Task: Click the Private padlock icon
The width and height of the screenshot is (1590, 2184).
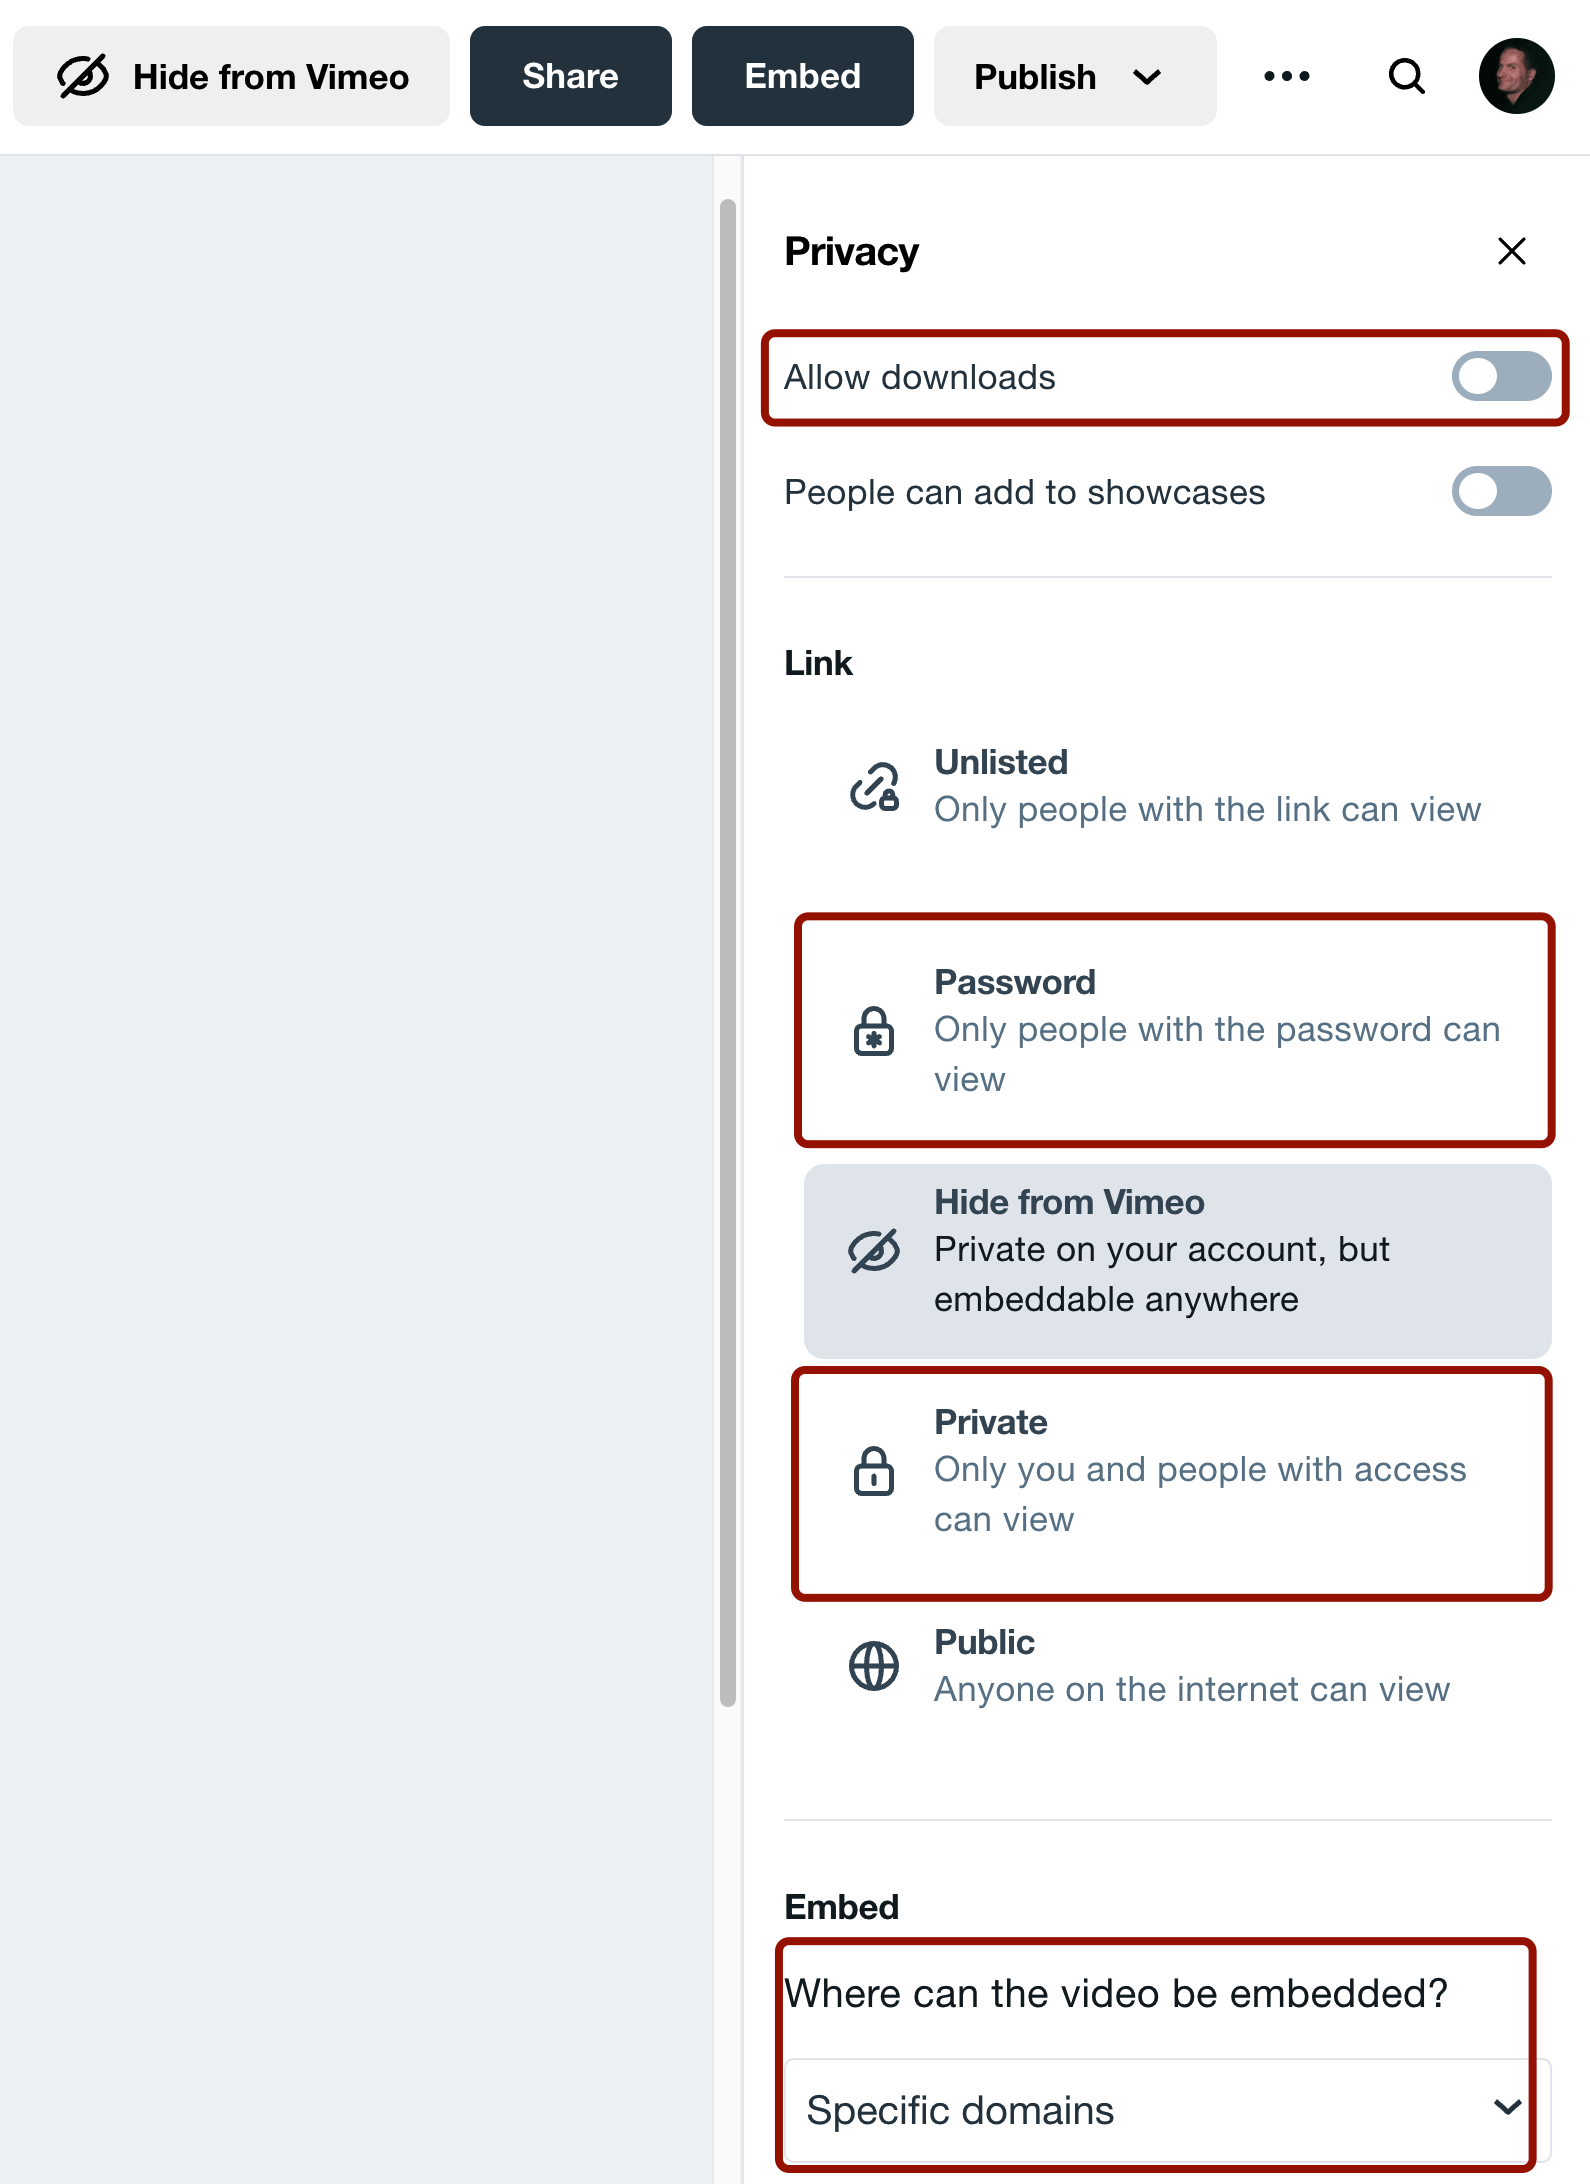Action: click(874, 1471)
